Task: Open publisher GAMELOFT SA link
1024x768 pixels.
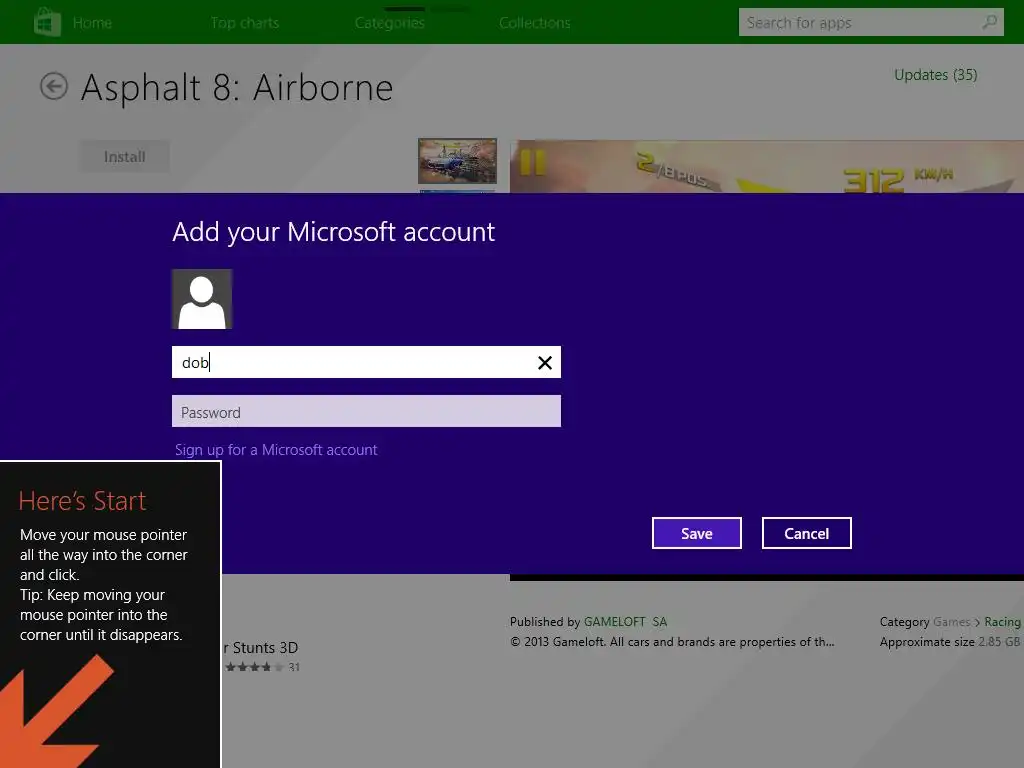Action: point(625,622)
